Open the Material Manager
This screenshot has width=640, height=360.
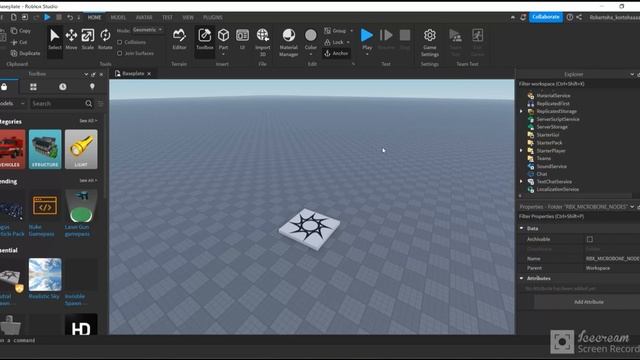coord(289,42)
